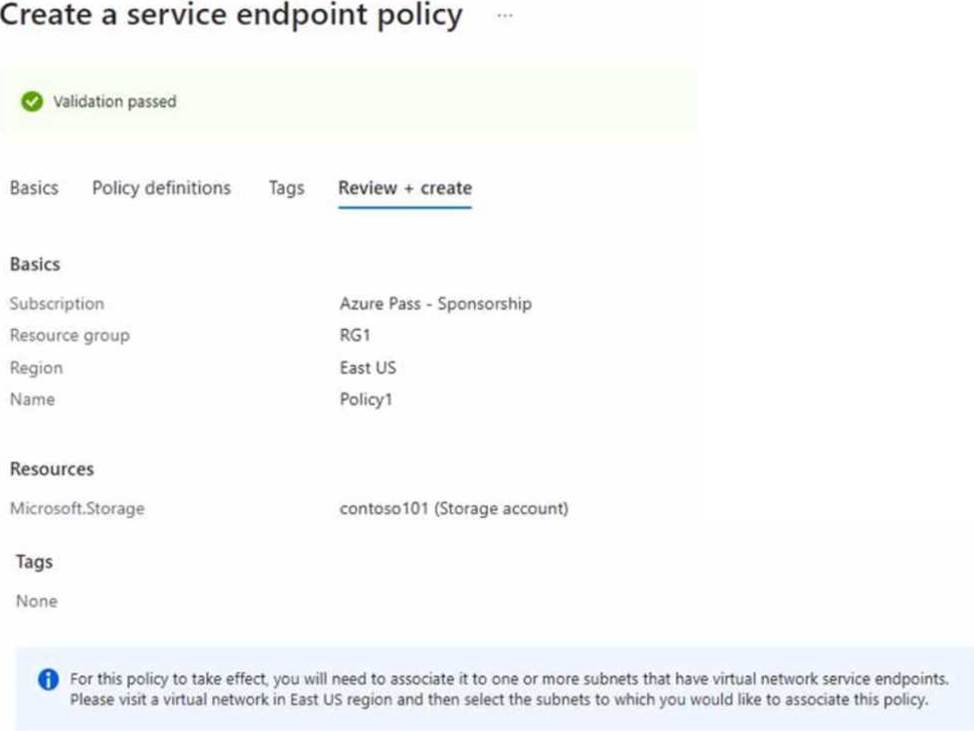The width and height of the screenshot is (974, 731).
Task: Switch to the Basics tab
Action: click(34, 188)
